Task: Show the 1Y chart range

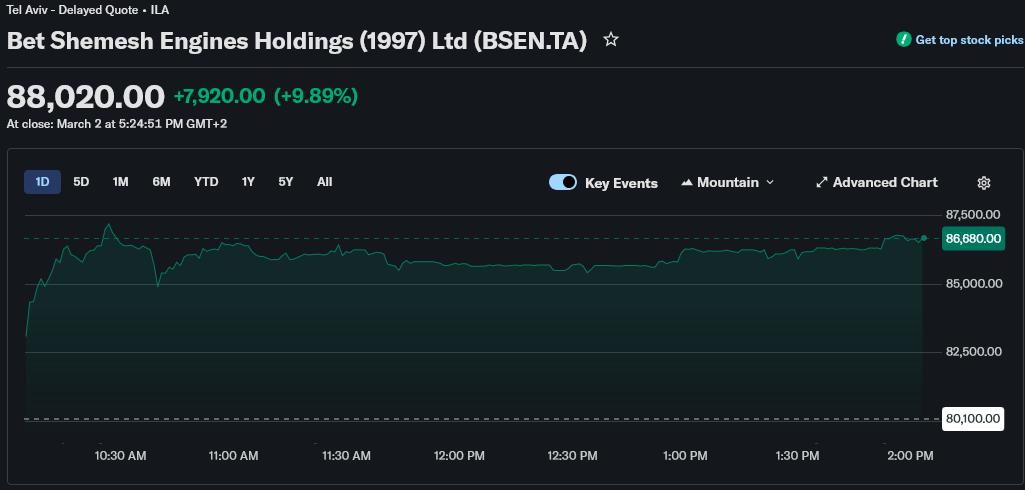Action: click(x=248, y=182)
